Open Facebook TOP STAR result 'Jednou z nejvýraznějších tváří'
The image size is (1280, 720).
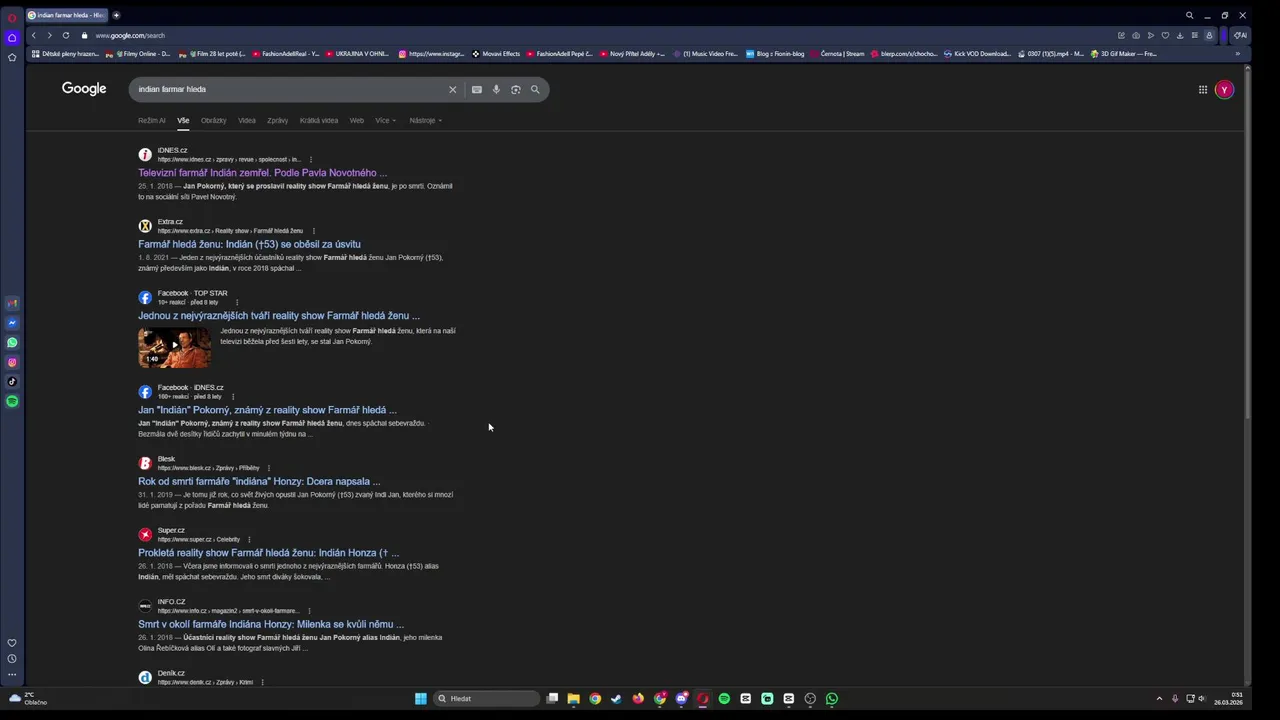click(x=279, y=316)
